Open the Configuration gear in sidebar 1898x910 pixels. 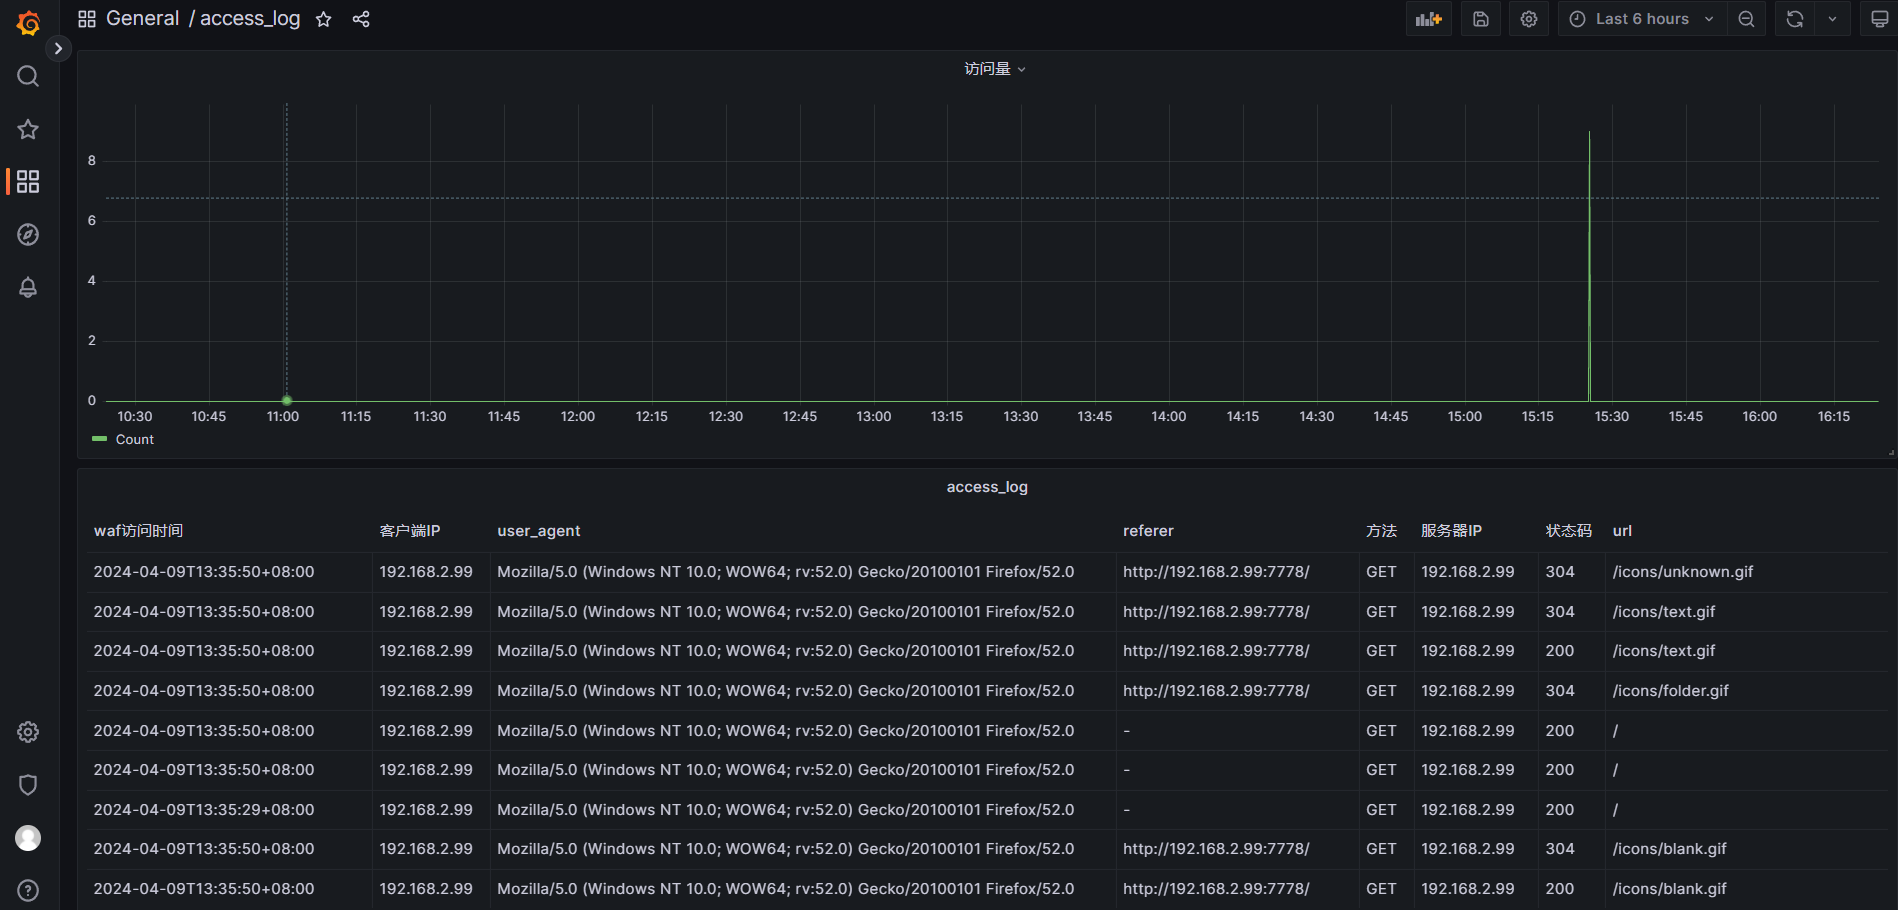pos(28,732)
